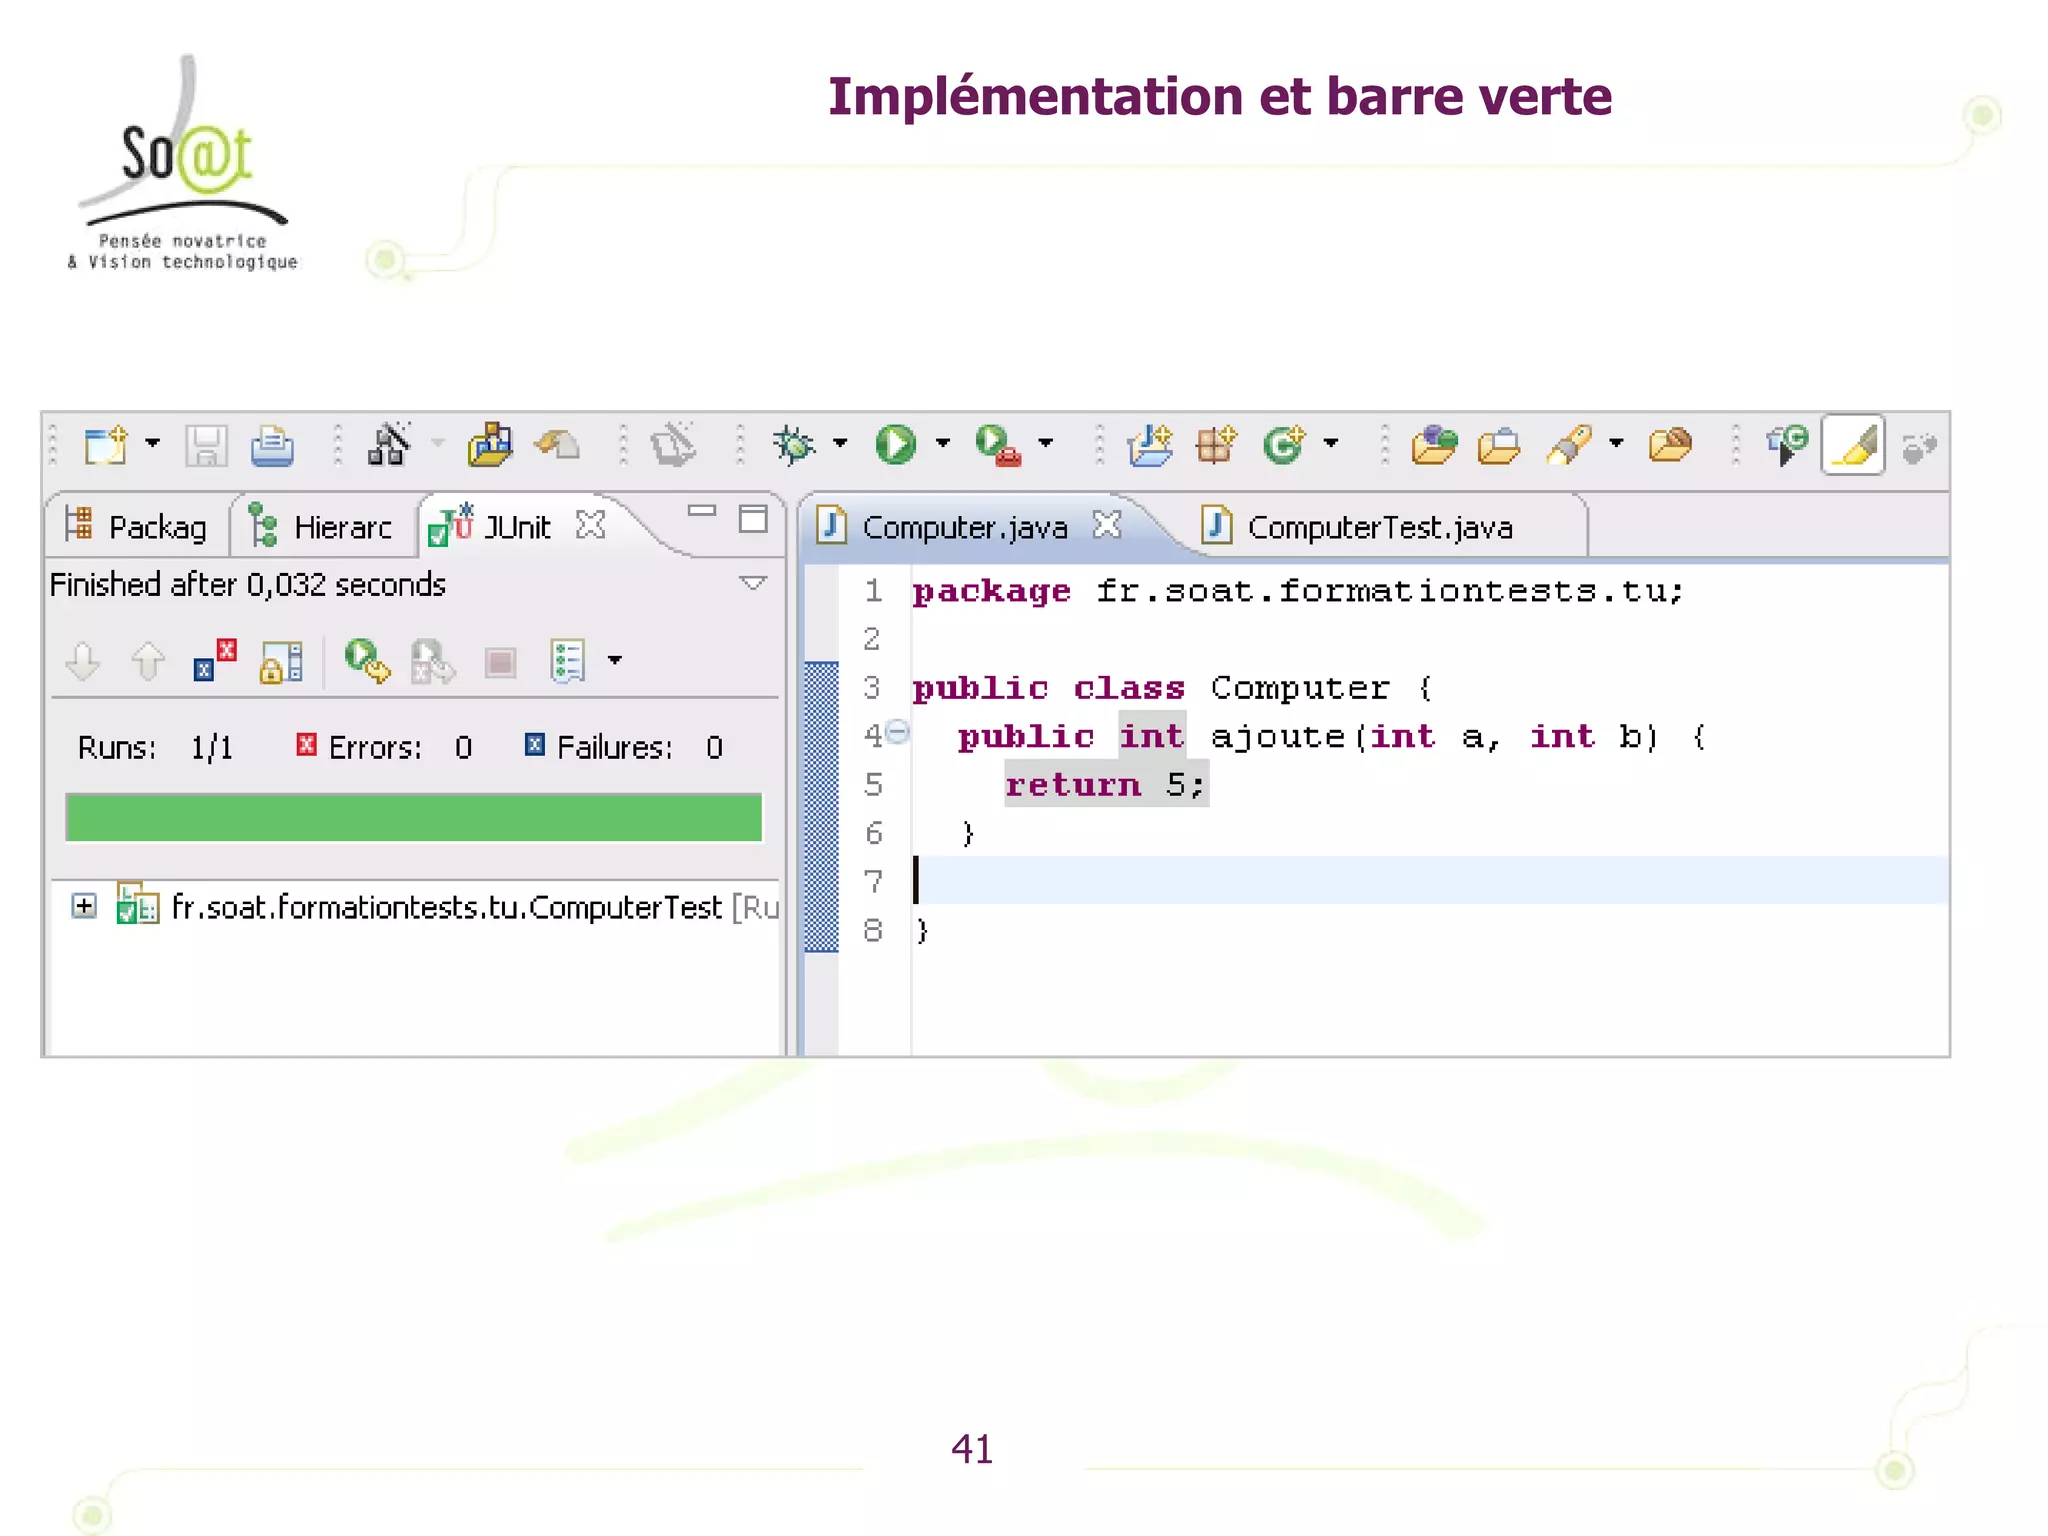Click the yellow back-arrow toolbar icon

pos(558,444)
